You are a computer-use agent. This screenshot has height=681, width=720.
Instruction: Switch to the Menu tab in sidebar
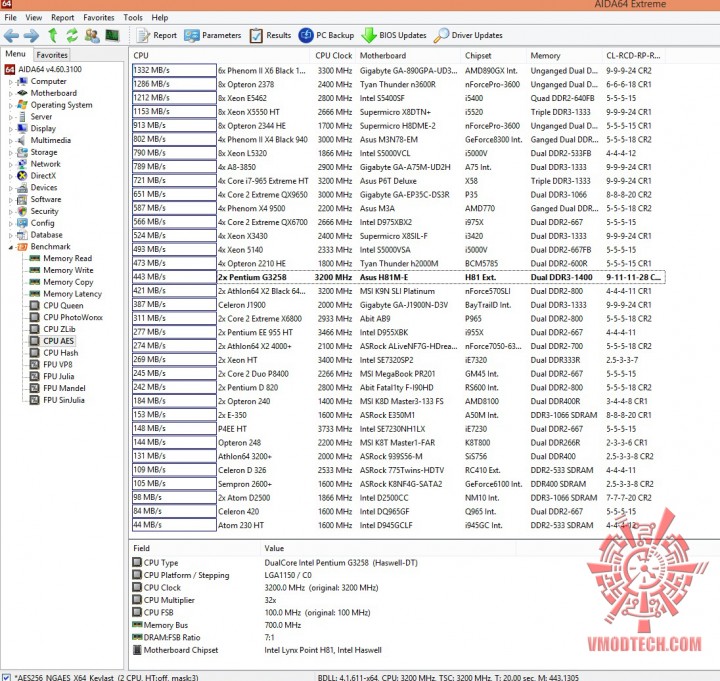tap(16, 54)
